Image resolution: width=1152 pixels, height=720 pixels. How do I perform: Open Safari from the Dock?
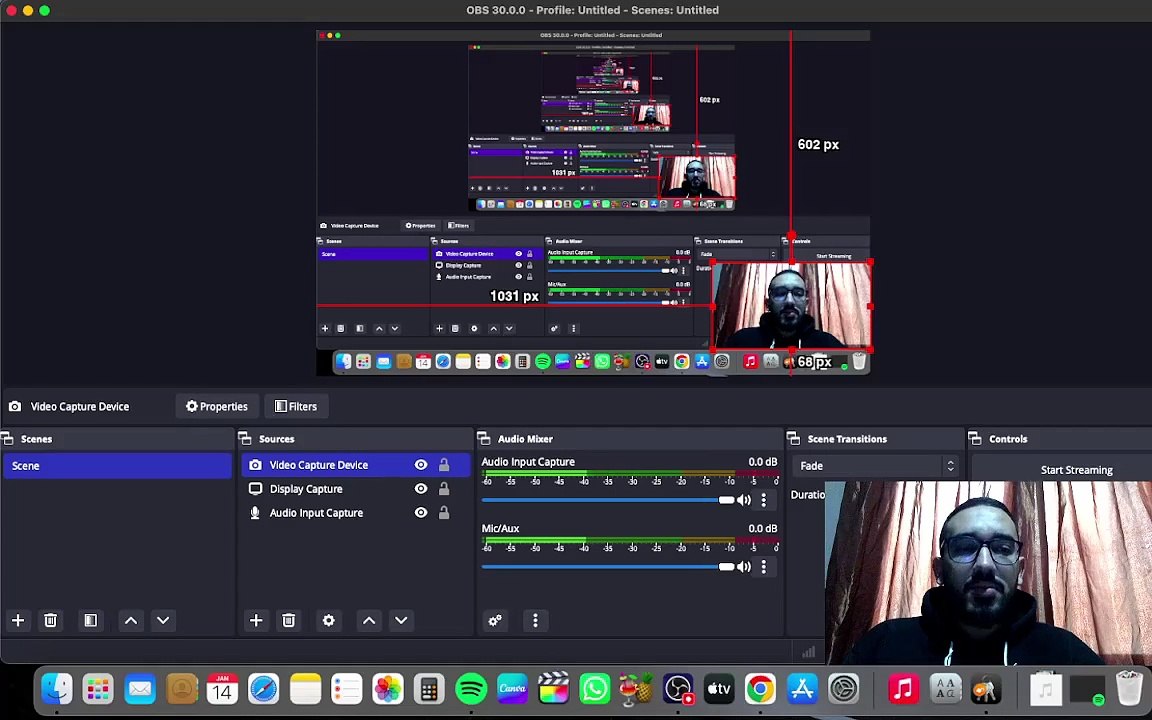coord(264,689)
